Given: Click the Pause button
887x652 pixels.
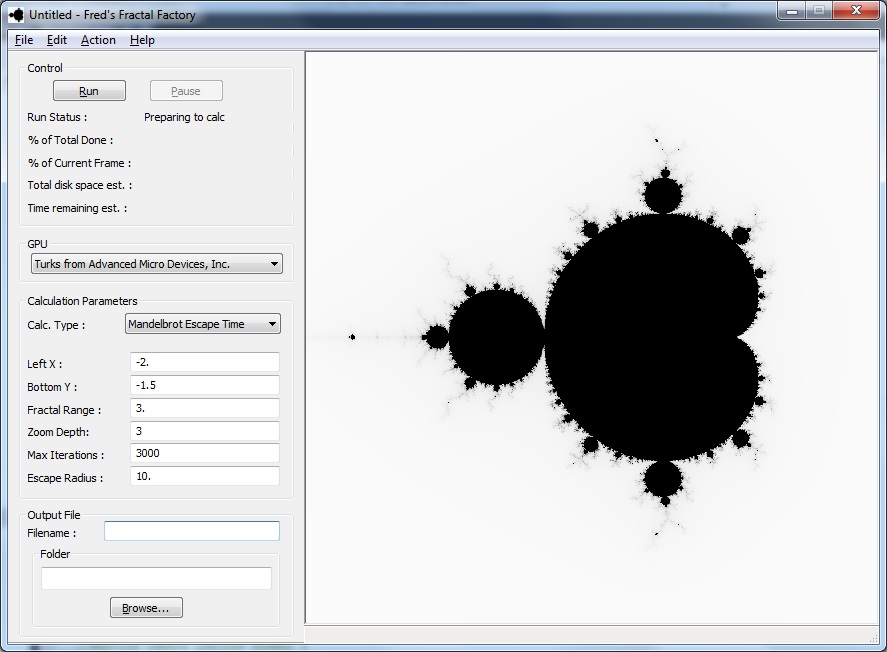Looking at the screenshot, I should click(x=186, y=91).
